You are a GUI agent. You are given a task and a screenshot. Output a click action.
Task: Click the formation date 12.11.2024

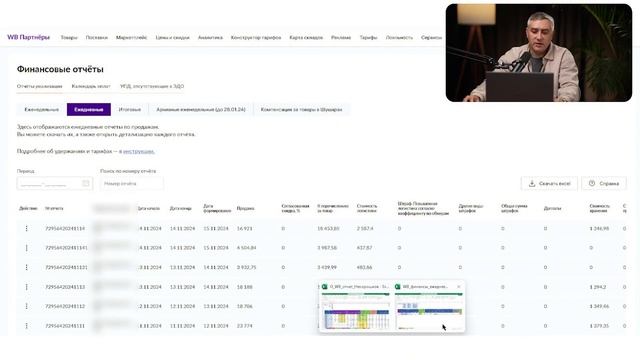click(216, 326)
